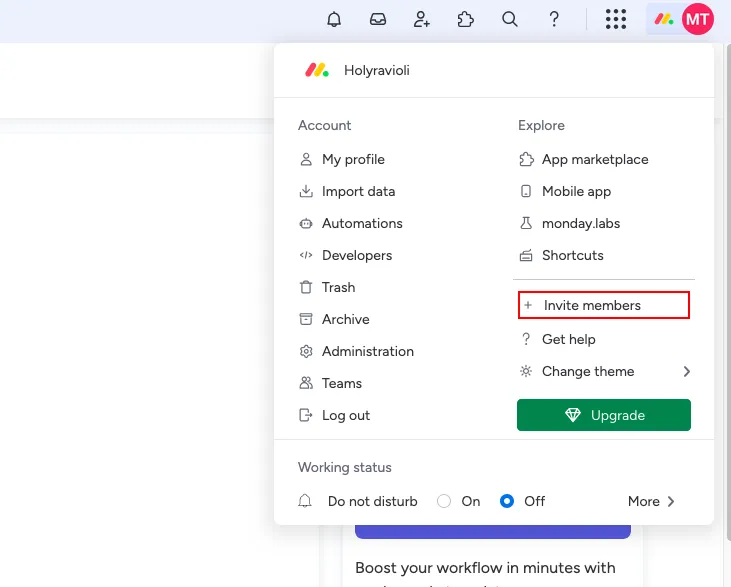Choose Log out from the menu
731x587 pixels.
coord(345,415)
